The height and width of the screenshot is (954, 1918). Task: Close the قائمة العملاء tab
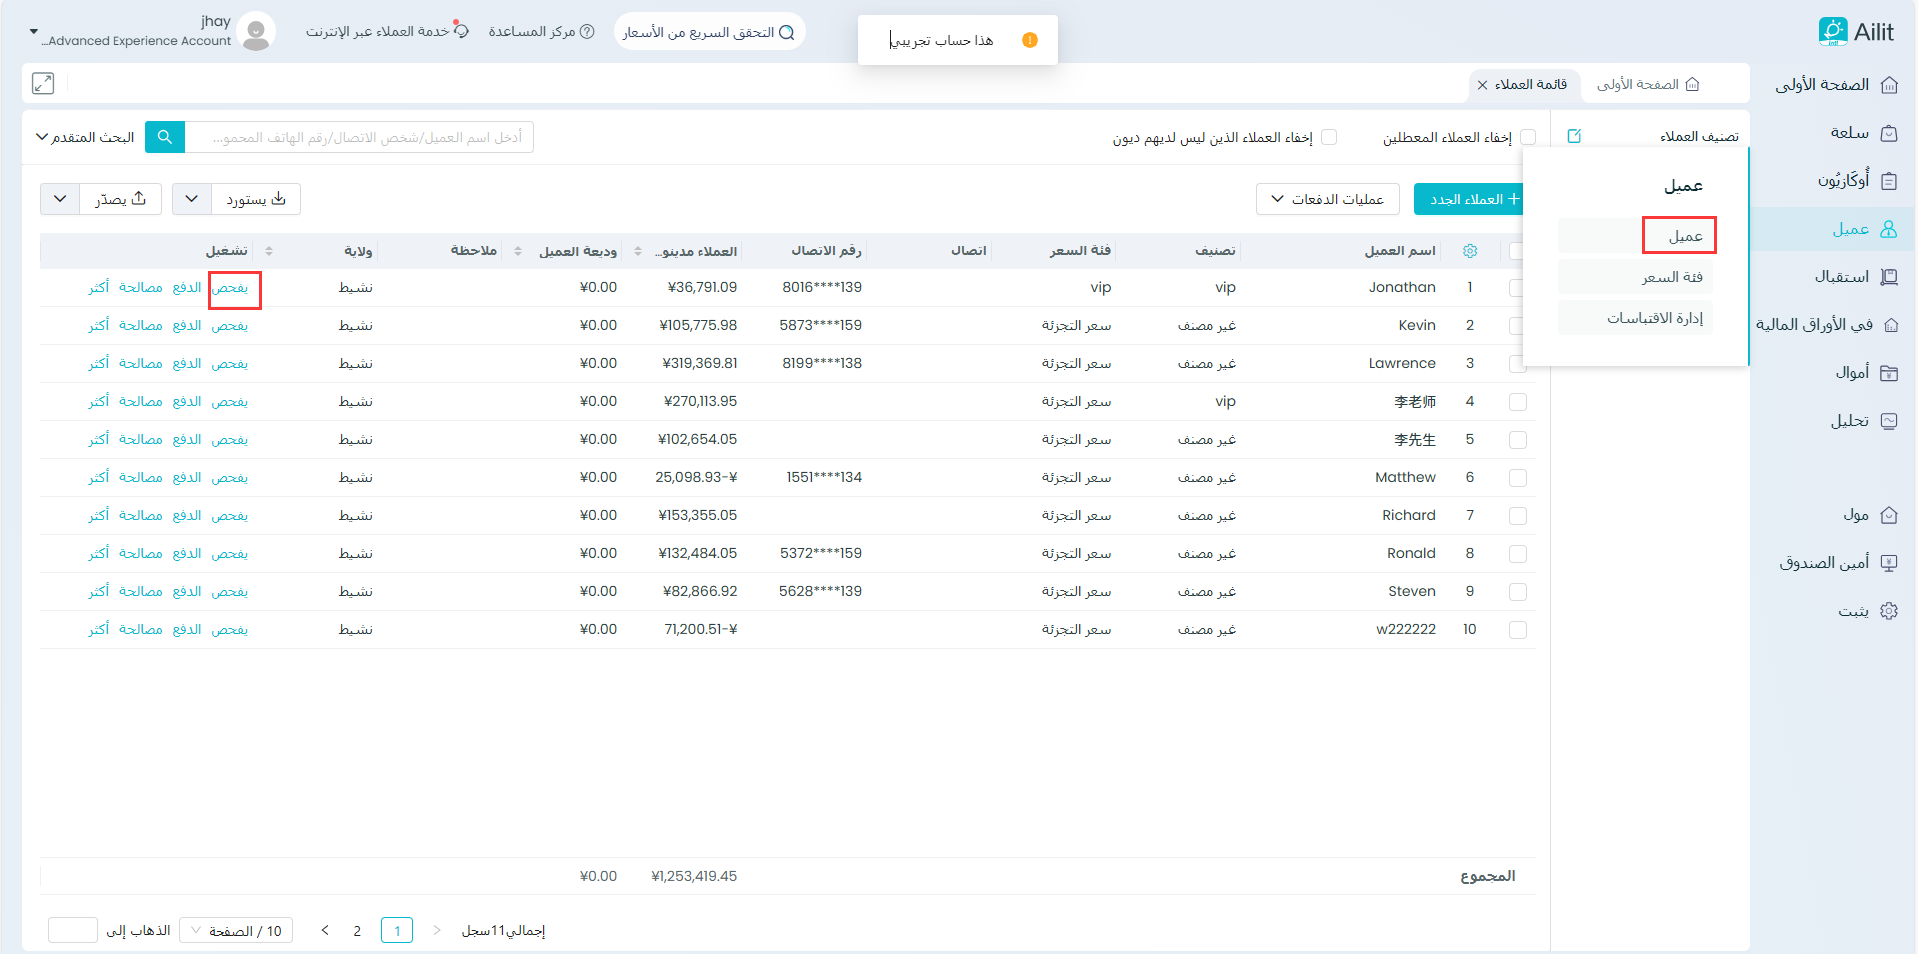coord(1482,85)
